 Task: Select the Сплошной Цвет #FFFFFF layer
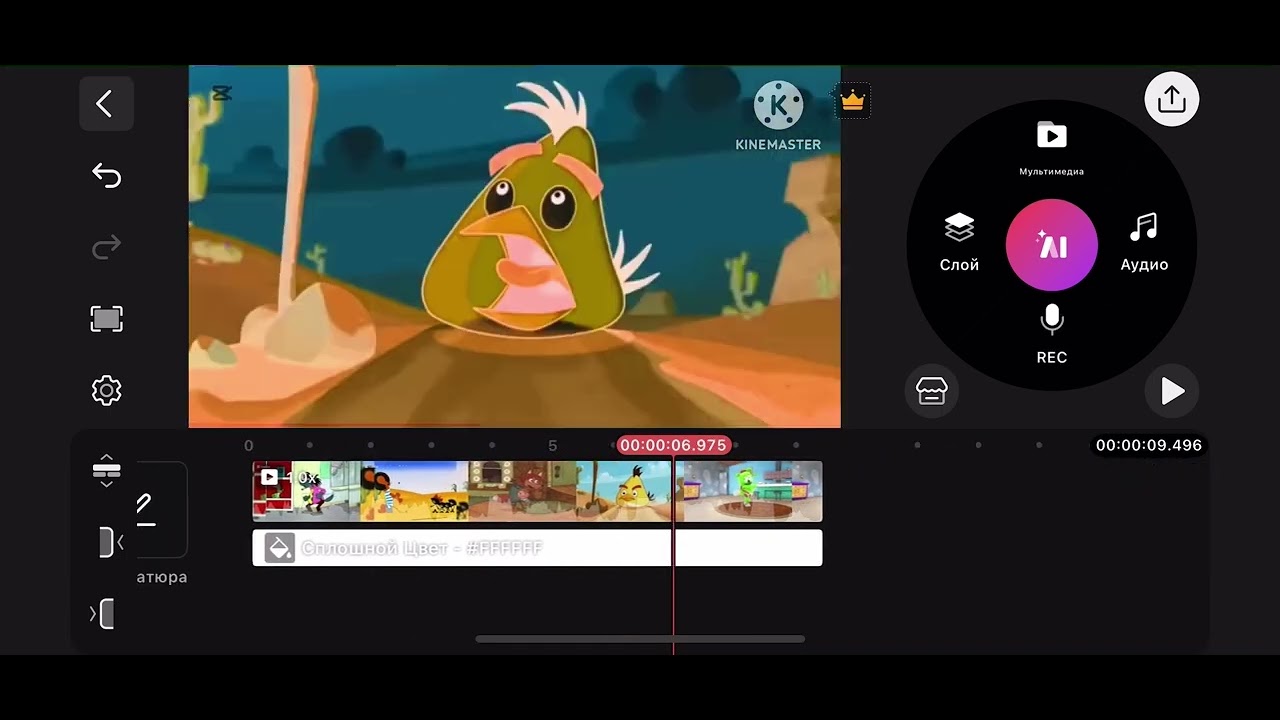(x=537, y=548)
